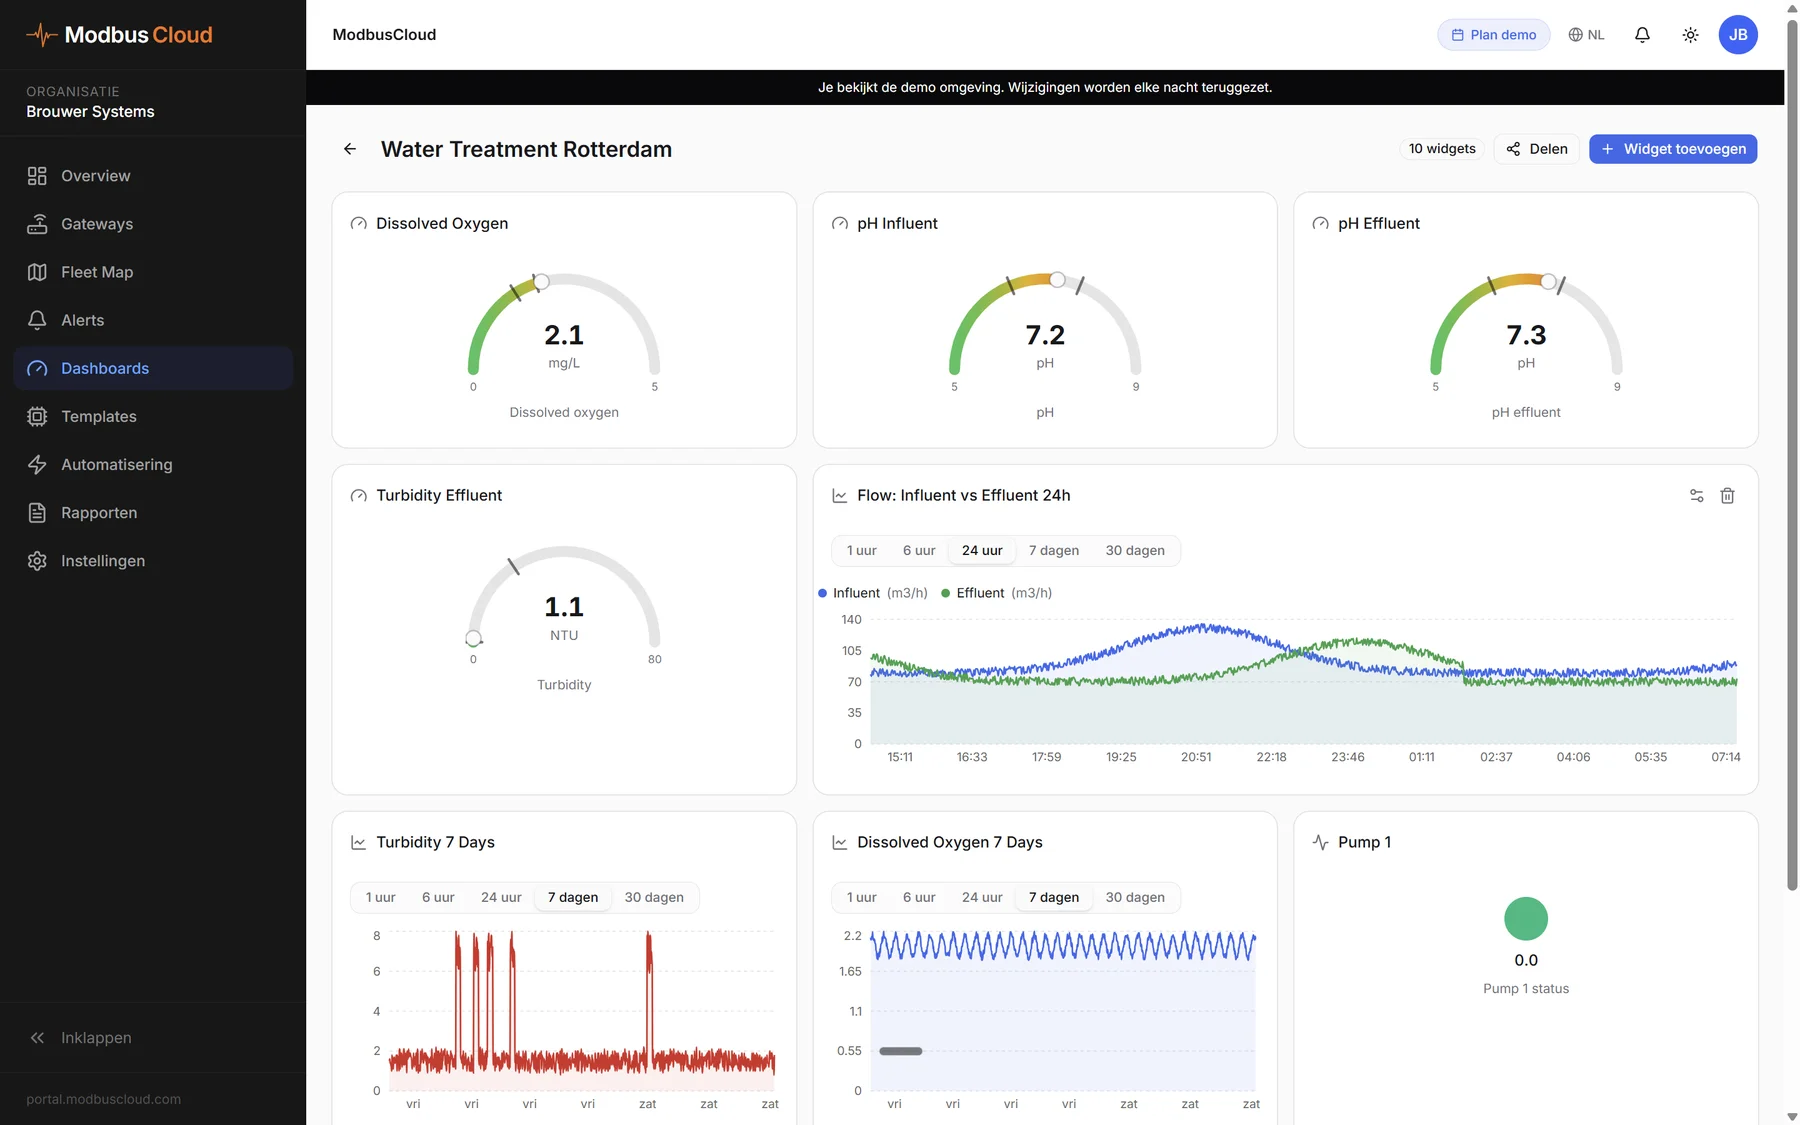The image size is (1800, 1125).
Task: Open settings icon on Flow Influent vs Effluent widget
Action: (1696, 496)
